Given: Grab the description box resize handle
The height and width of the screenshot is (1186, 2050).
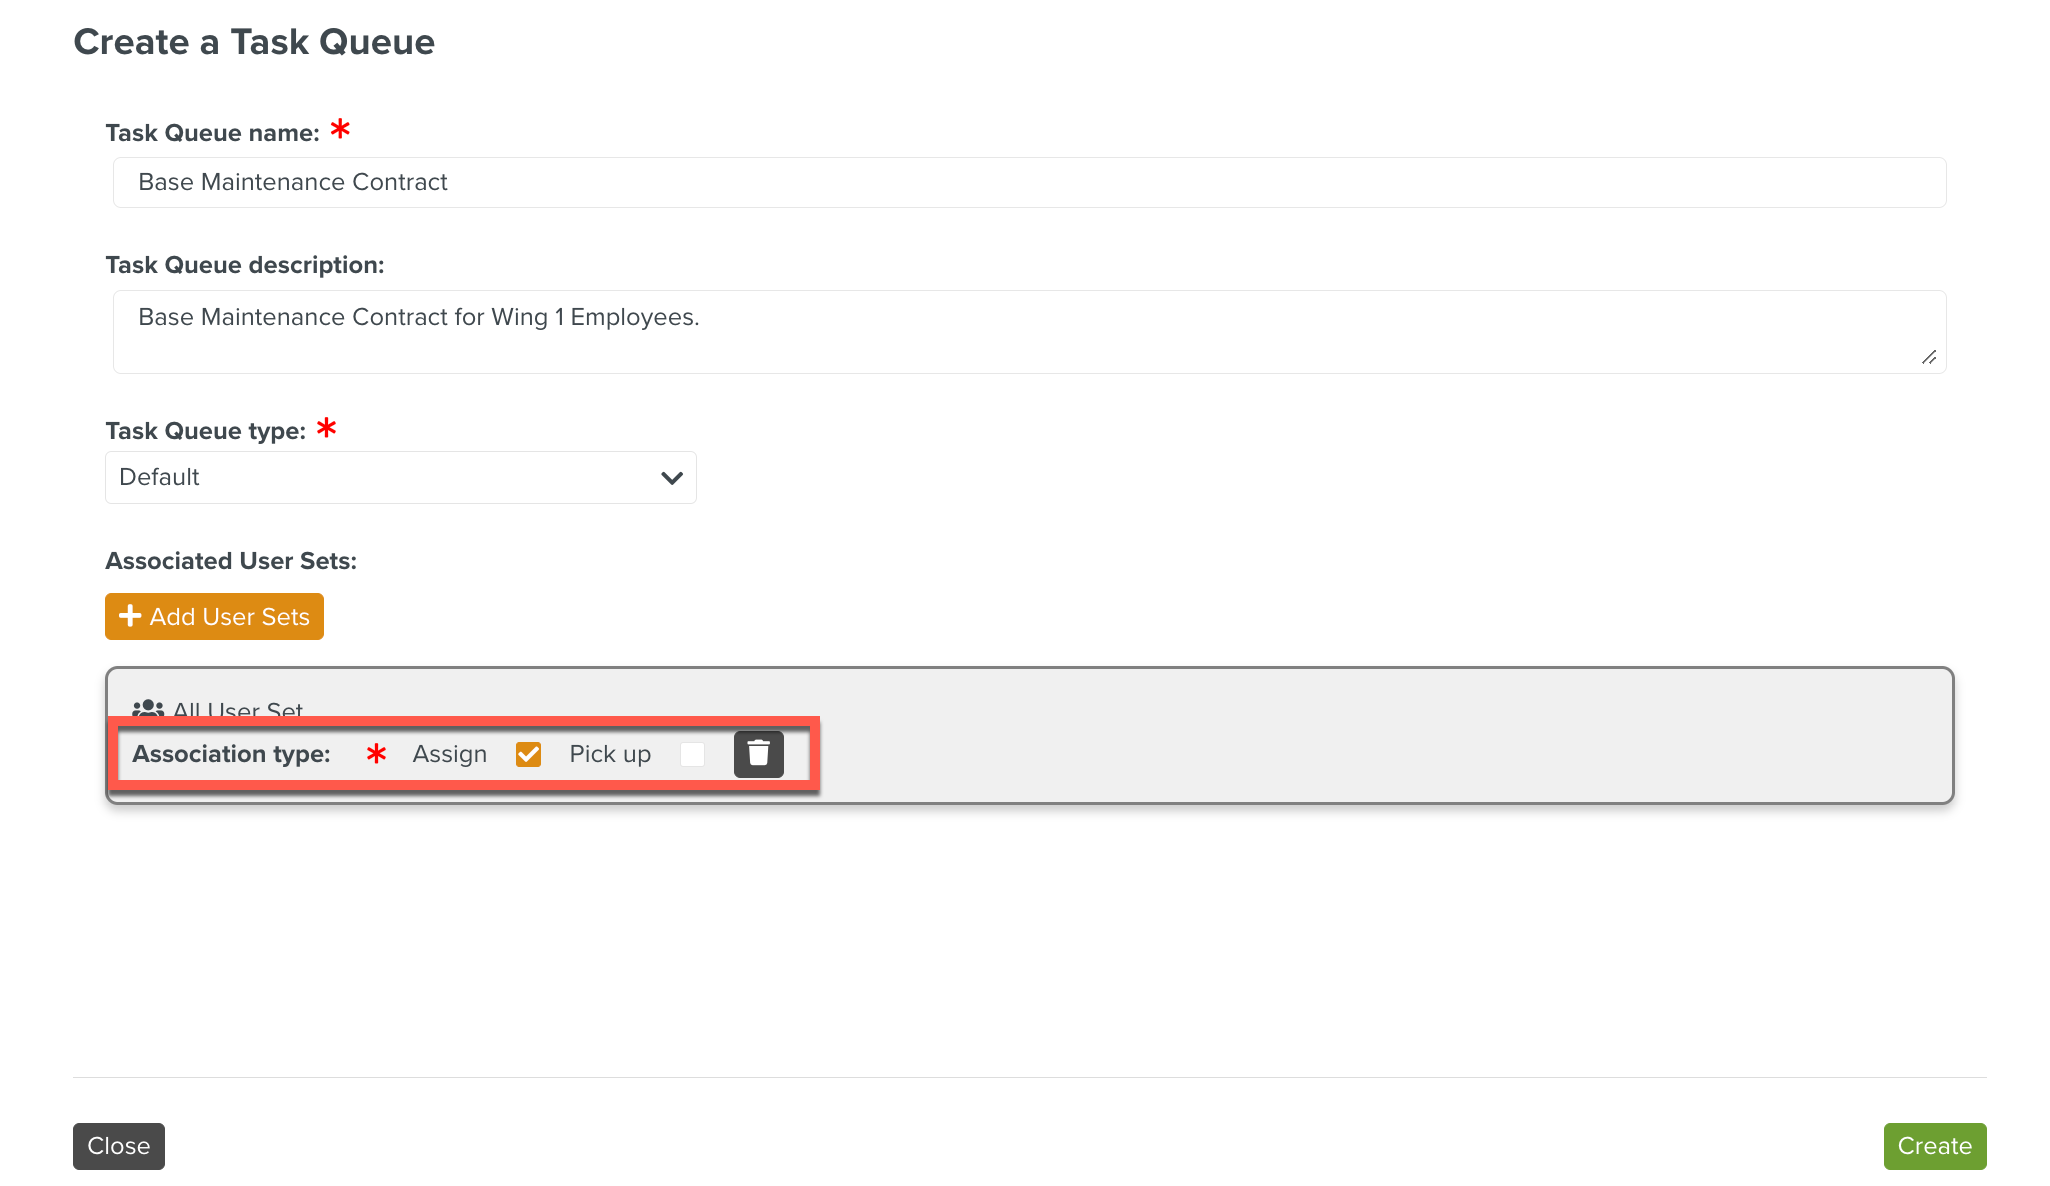Looking at the screenshot, I should point(1929,357).
